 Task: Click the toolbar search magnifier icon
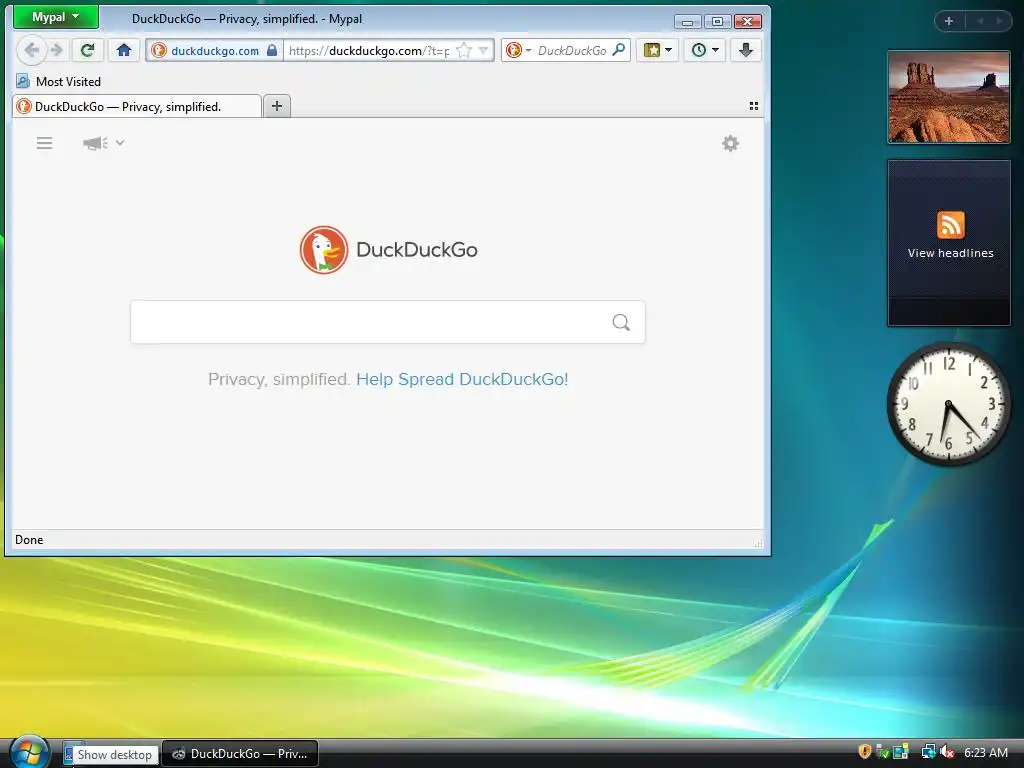click(x=618, y=50)
